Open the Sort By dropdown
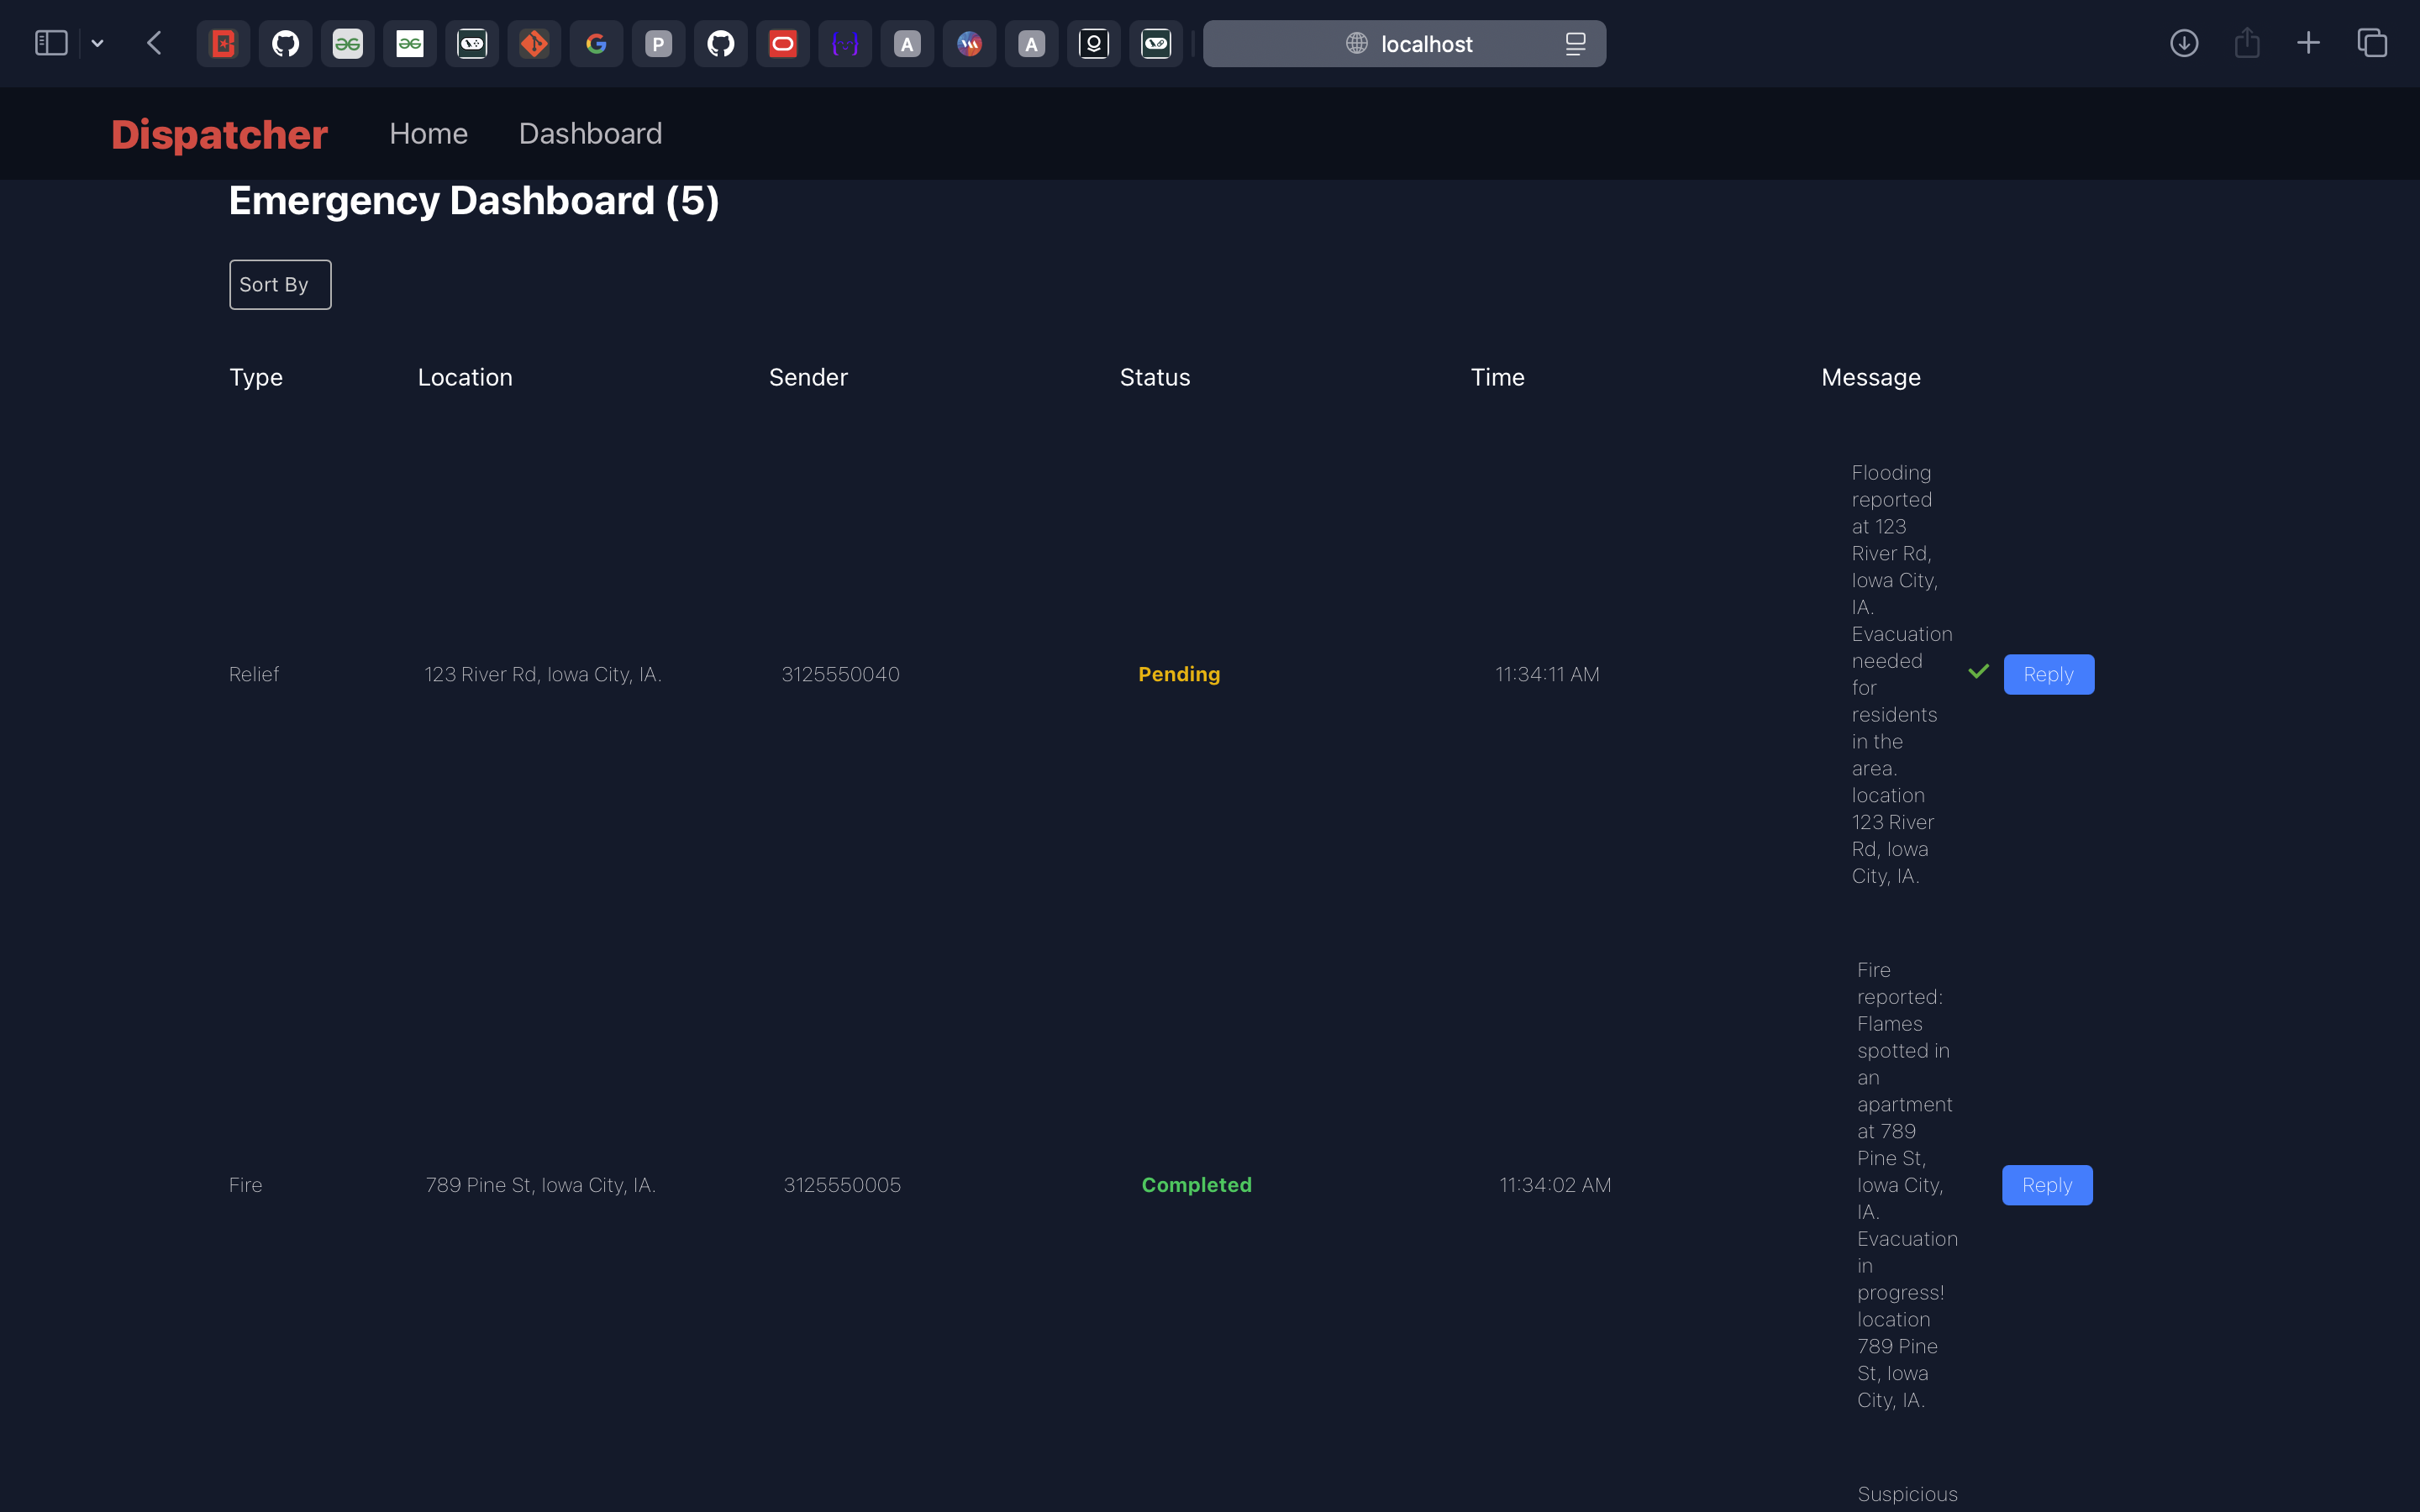2420x1512 pixels. (280, 285)
